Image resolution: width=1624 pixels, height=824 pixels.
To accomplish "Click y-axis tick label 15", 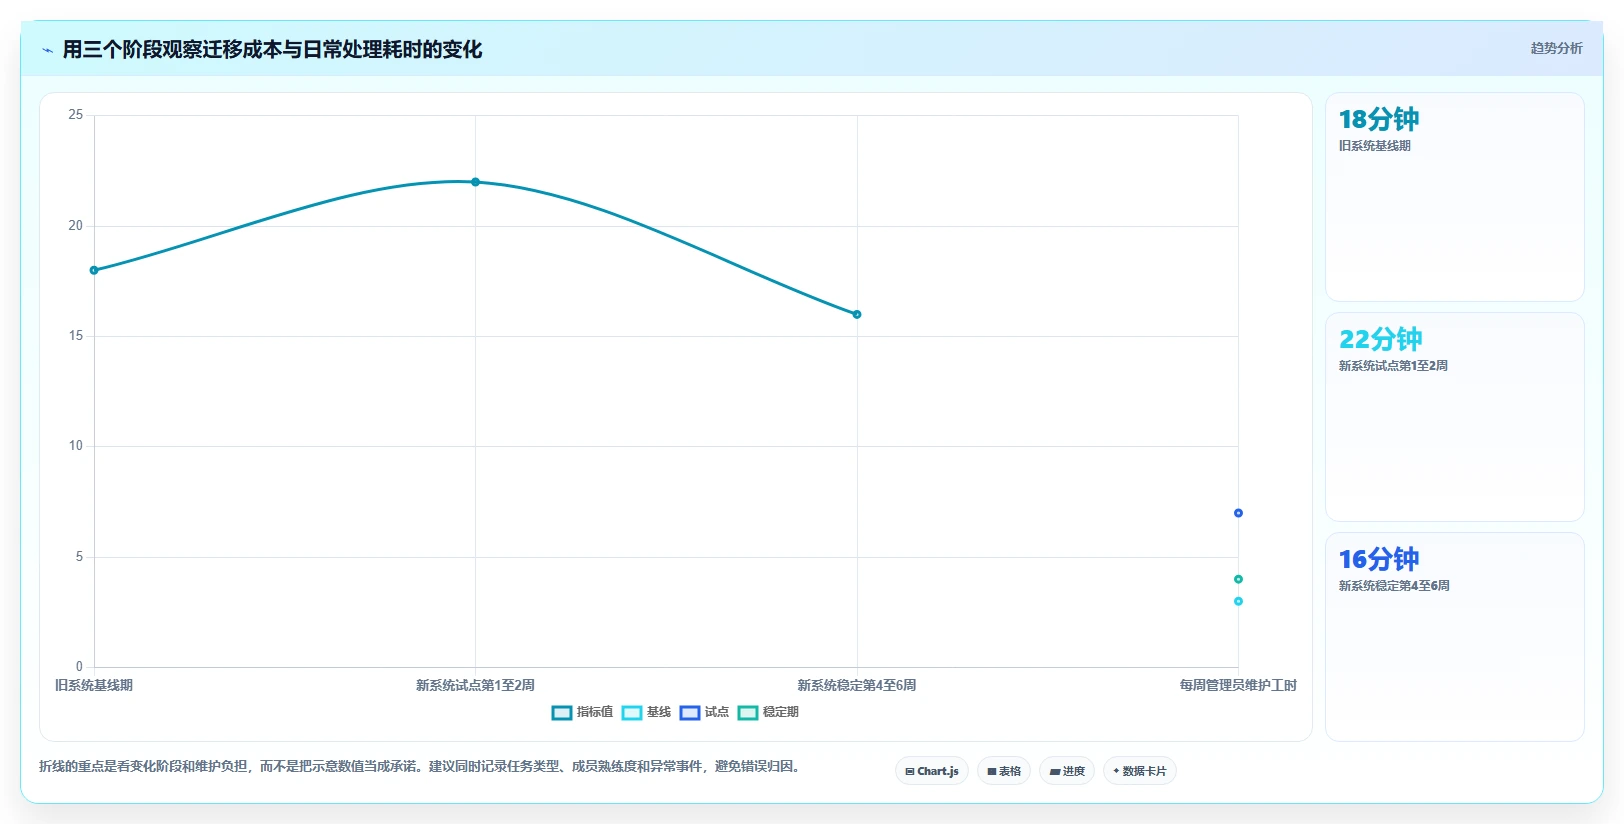I will (x=76, y=336).
